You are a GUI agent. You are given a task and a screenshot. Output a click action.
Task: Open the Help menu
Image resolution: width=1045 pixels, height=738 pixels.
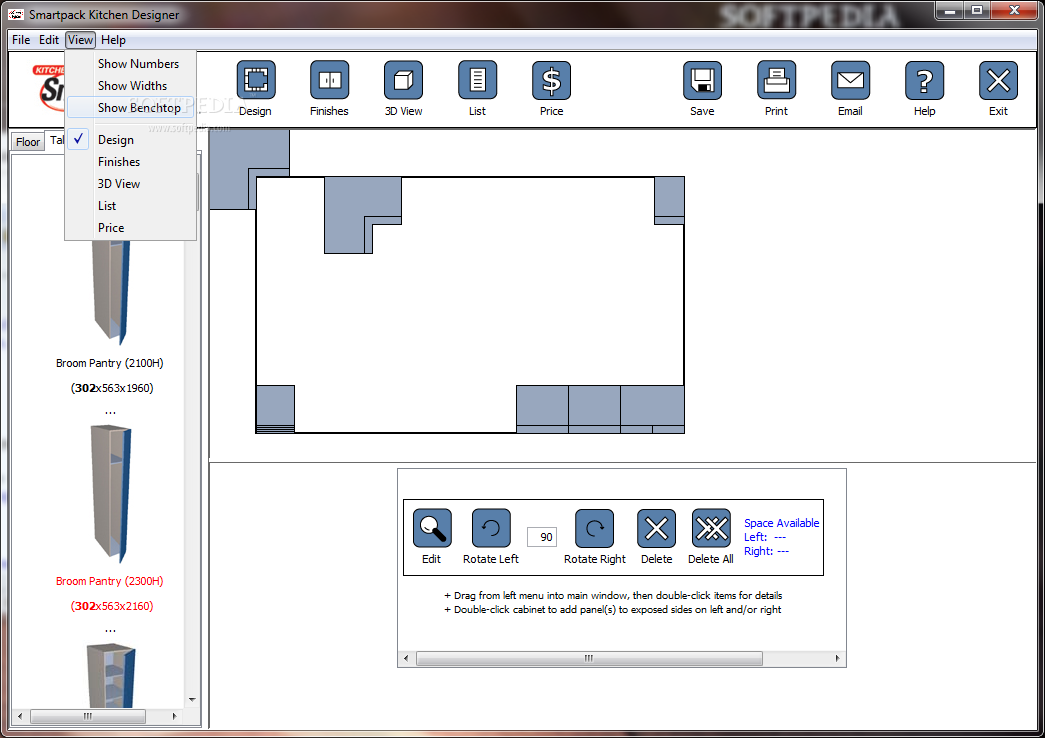[113, 39]
